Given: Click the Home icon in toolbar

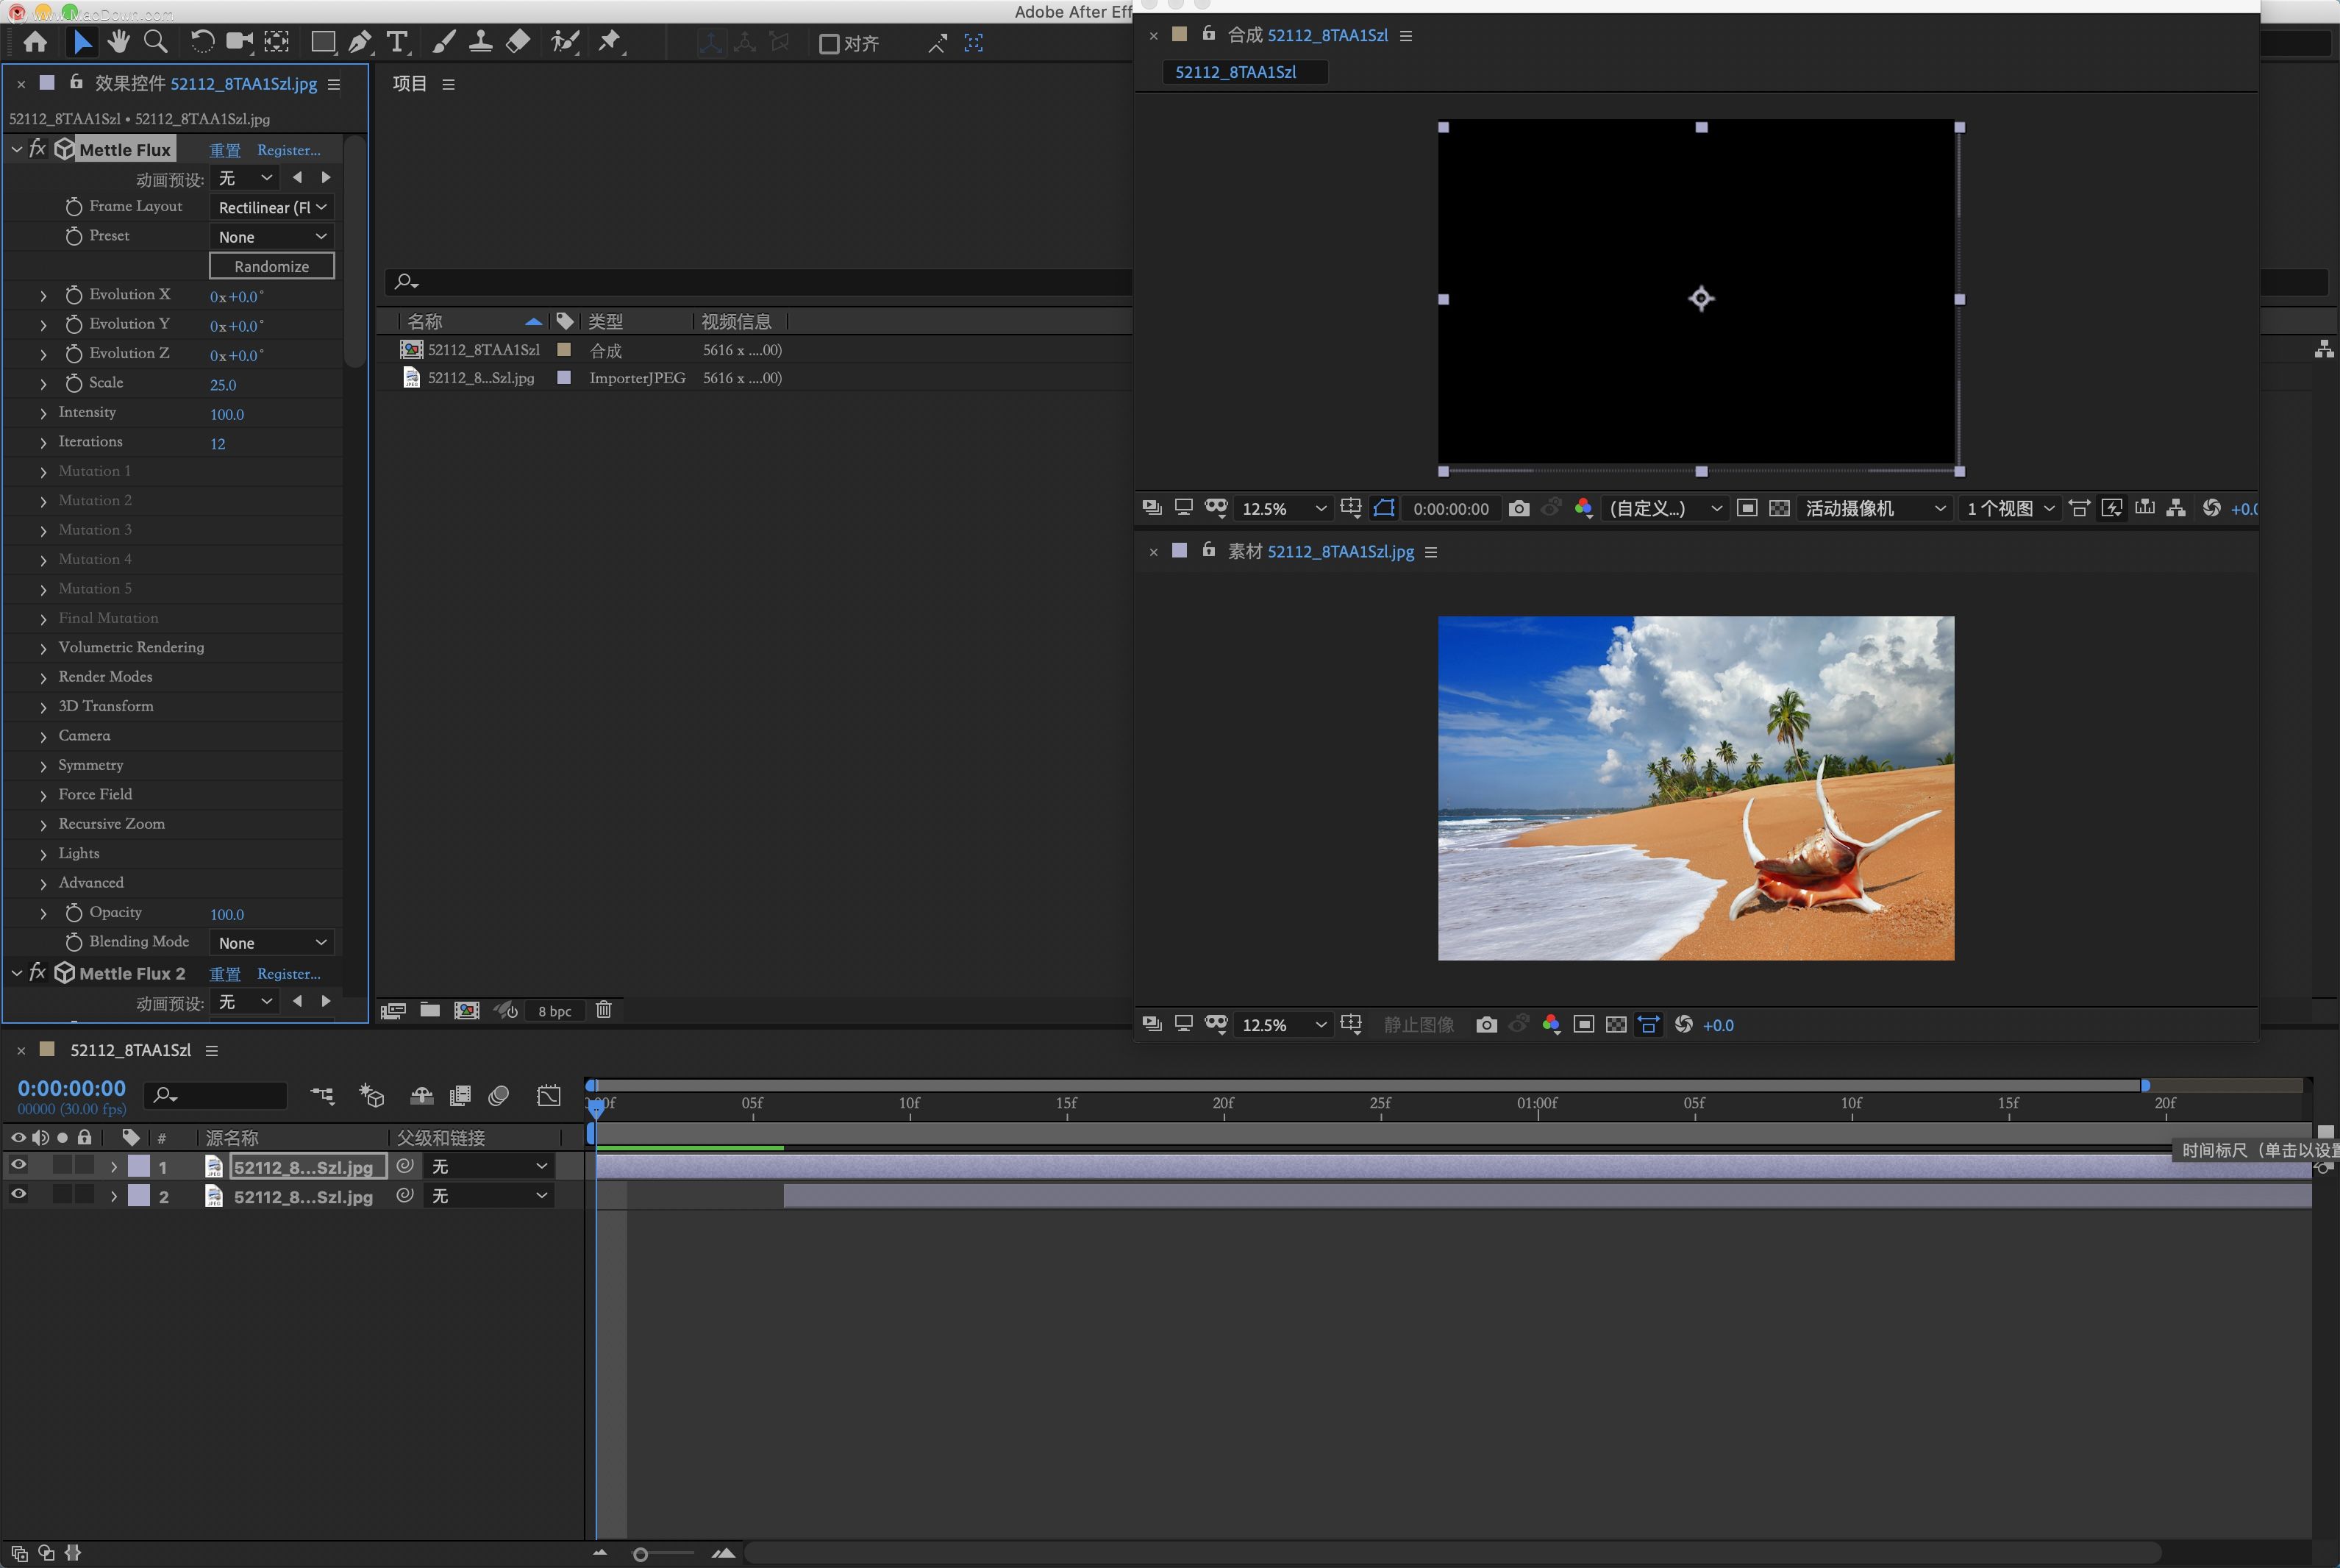Looking at the screenshot, I should click(35, 42).
